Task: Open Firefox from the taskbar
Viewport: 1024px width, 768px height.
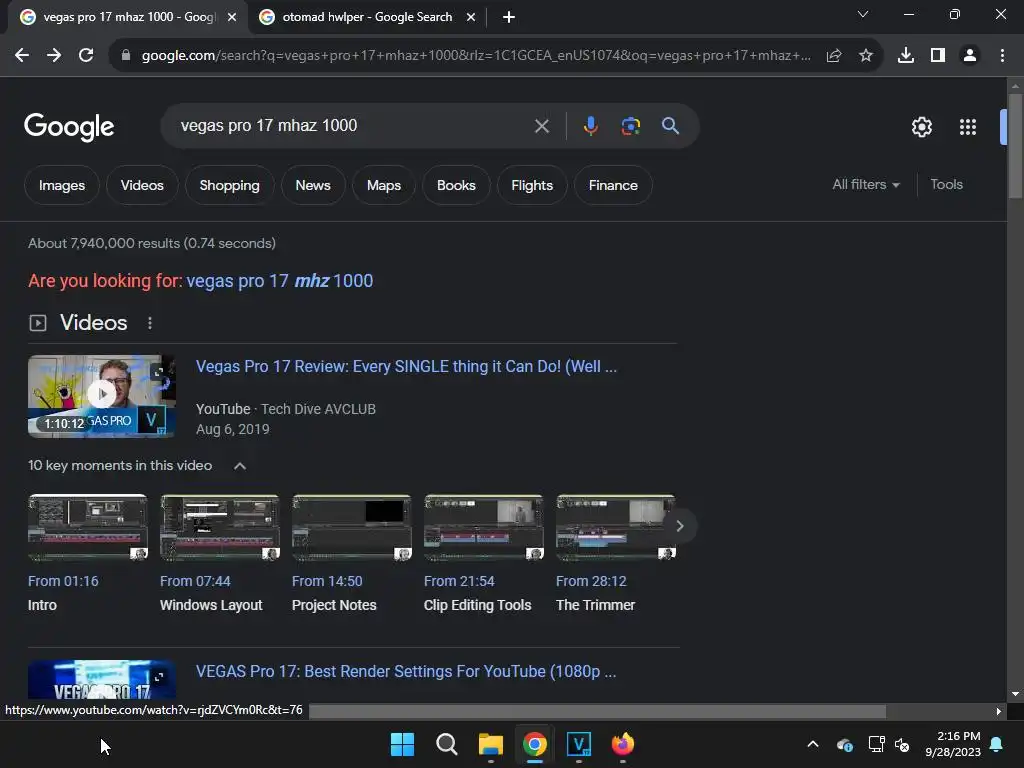Action: point(622,744)
